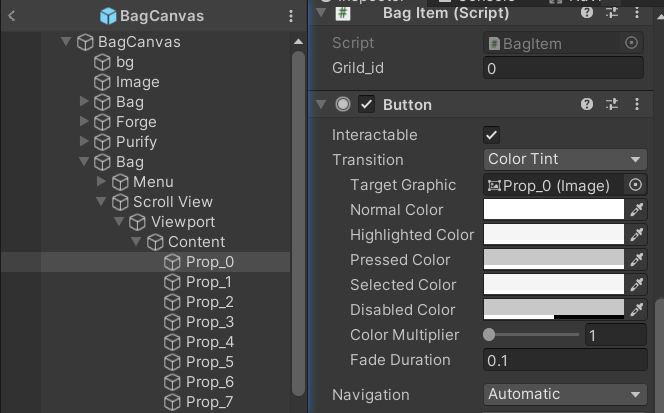Select the Forge object label
Viewport: 664px width, 413px height.
(136, 122)
